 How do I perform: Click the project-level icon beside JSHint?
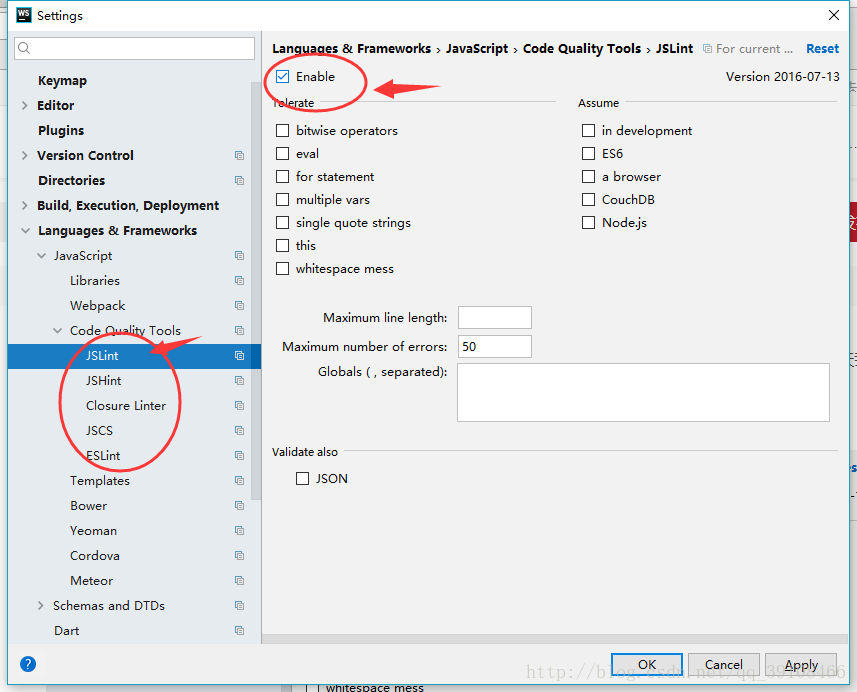pyautogui.click(x=239, y=380)
